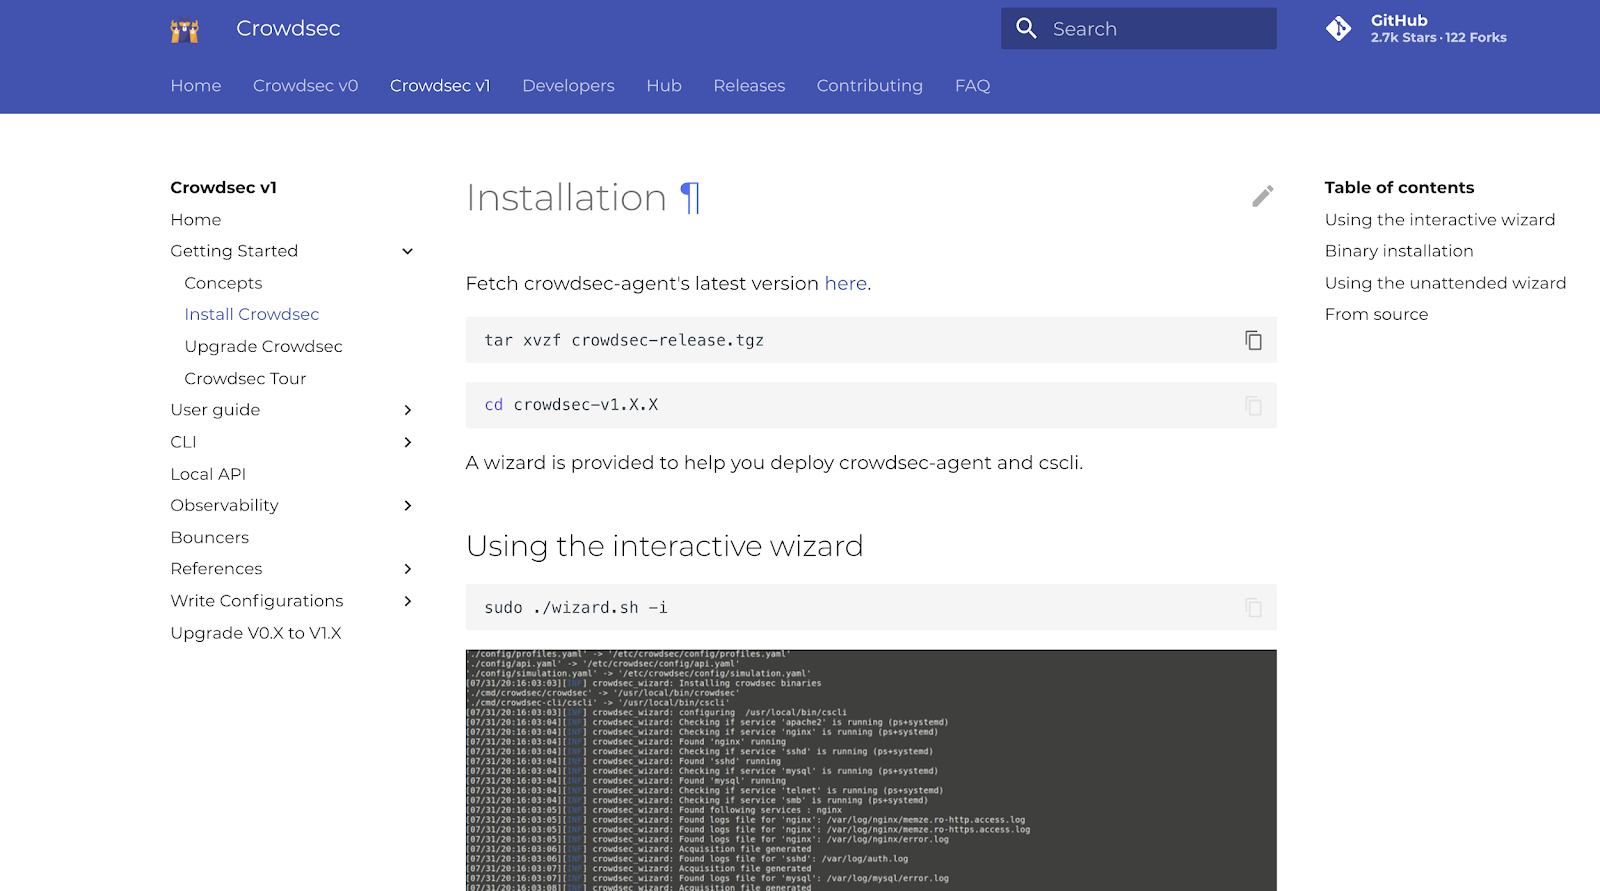Open the Releases tab

[x=749, y=86]
